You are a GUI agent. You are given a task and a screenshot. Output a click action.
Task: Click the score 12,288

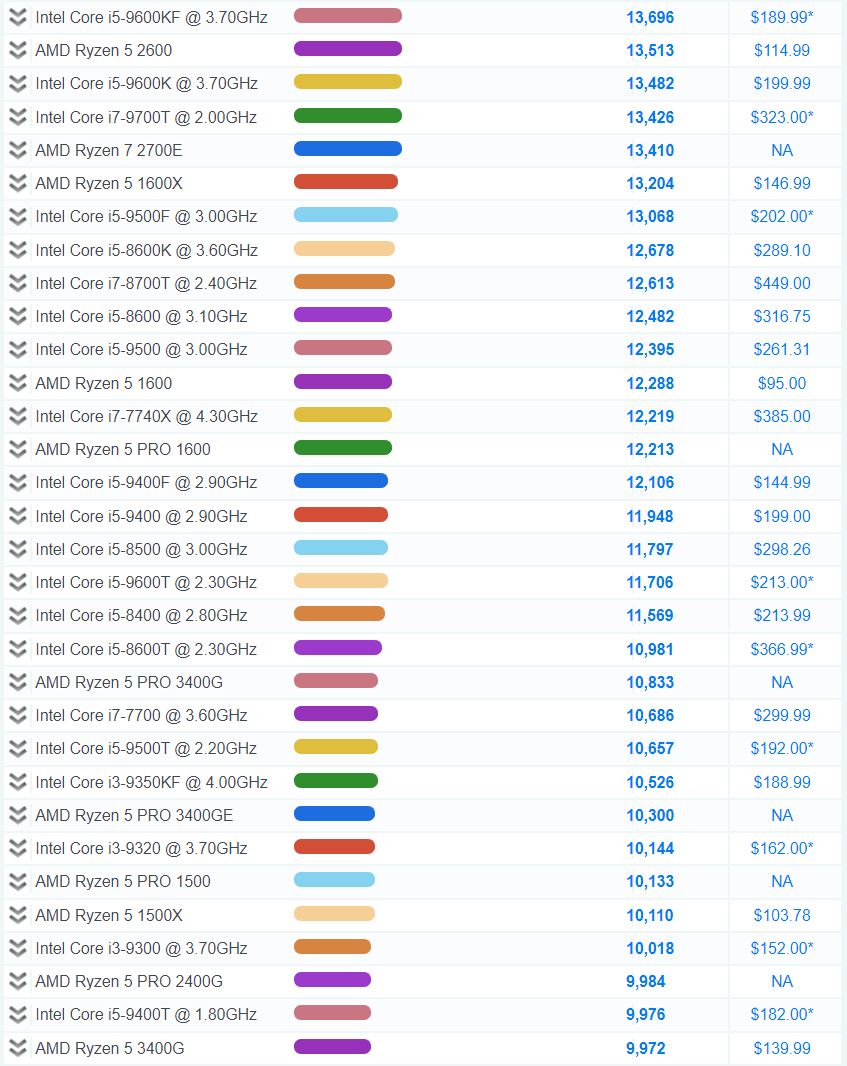coord(650,383)
